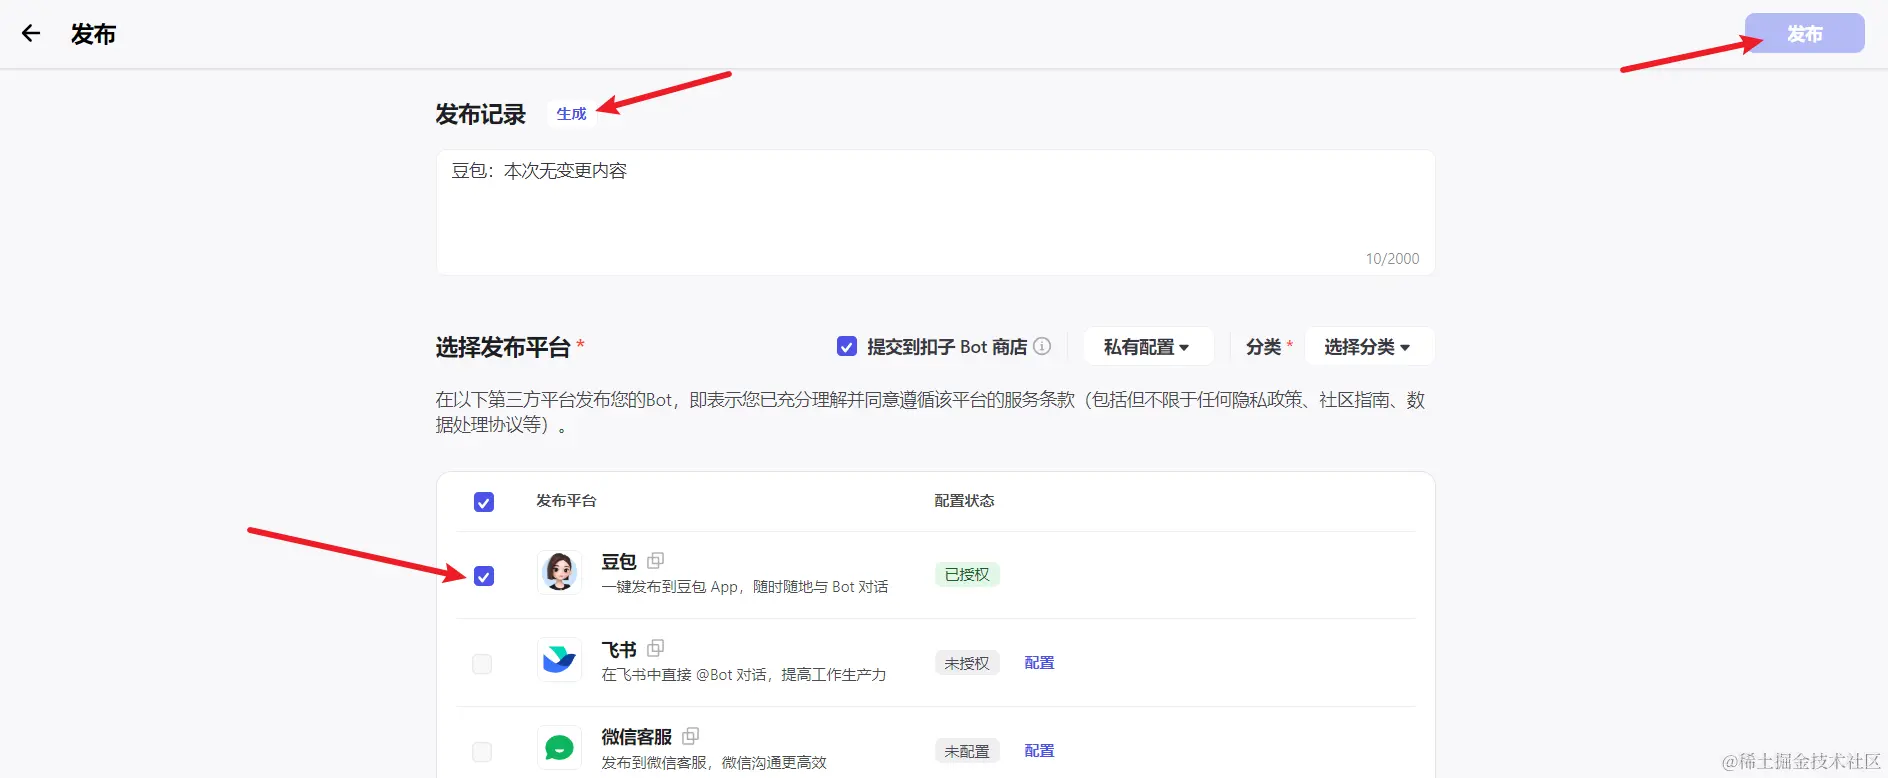Screen dimensions: 1888x778
Task: Check the 飞书 platform checkbox
Action: point(482,664)
